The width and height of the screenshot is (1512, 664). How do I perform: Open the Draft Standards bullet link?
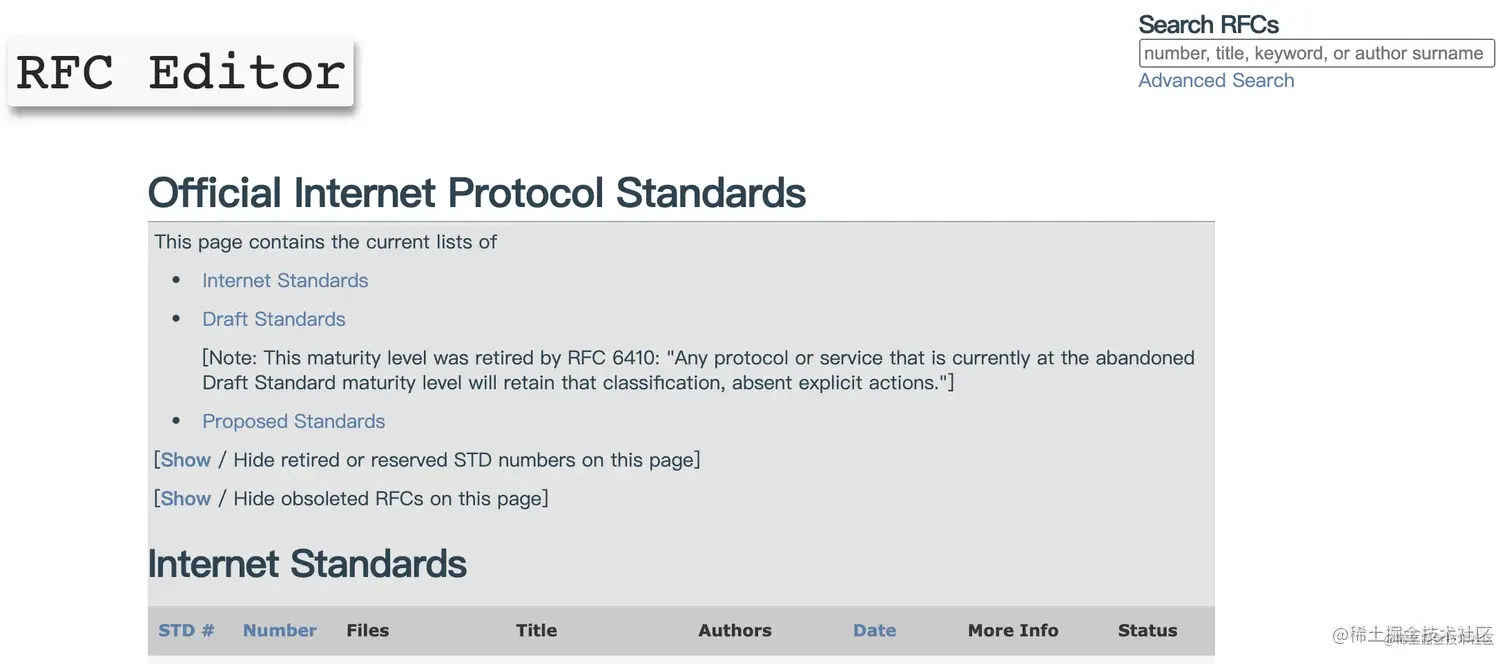pos(274,320)
